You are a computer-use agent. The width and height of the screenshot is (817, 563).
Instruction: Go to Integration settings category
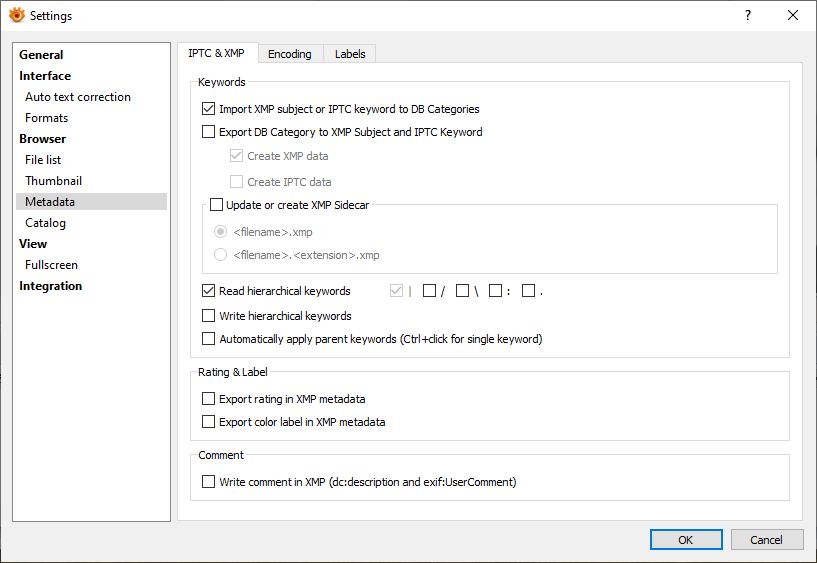click(51, 286)
